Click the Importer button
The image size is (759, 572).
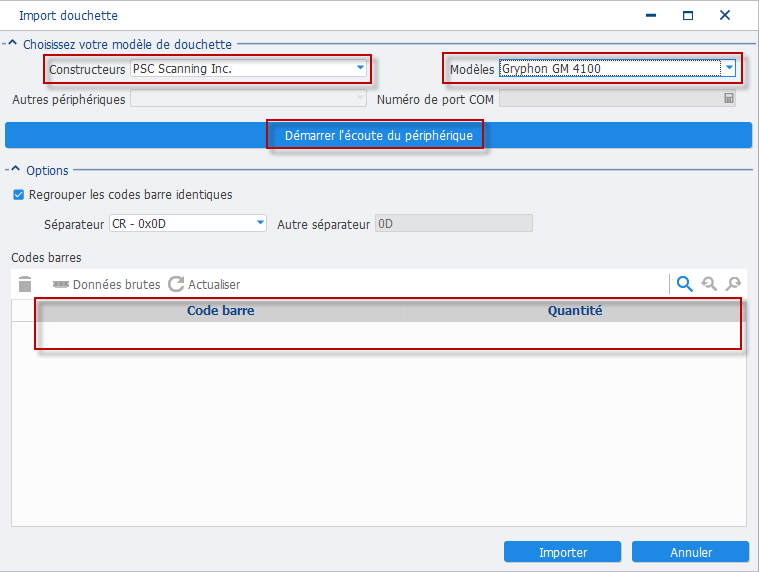coord(562,552)
